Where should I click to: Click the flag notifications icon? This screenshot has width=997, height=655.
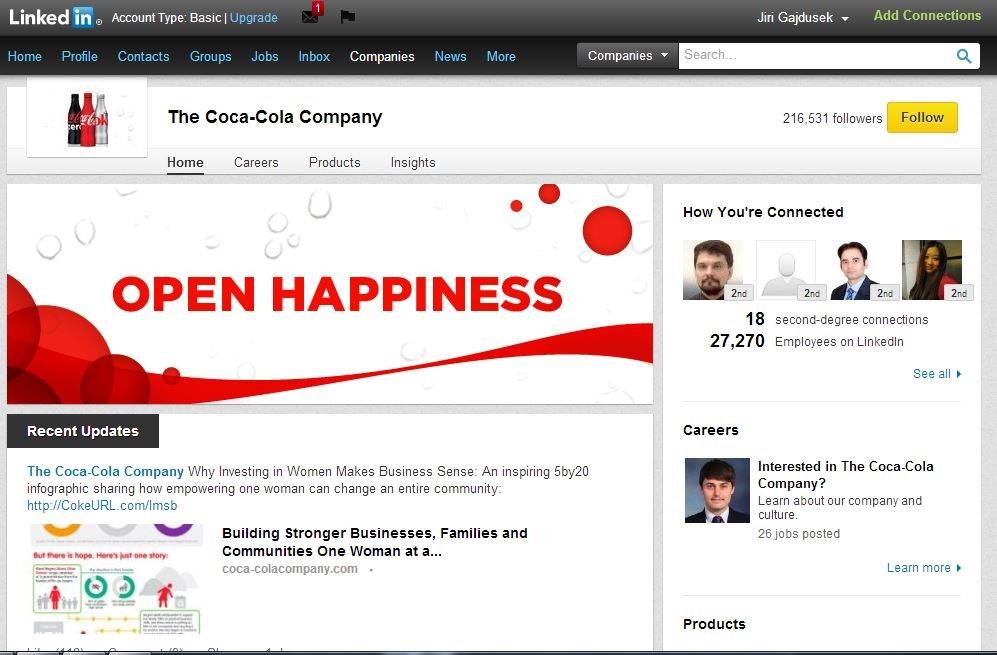point(347,17)
